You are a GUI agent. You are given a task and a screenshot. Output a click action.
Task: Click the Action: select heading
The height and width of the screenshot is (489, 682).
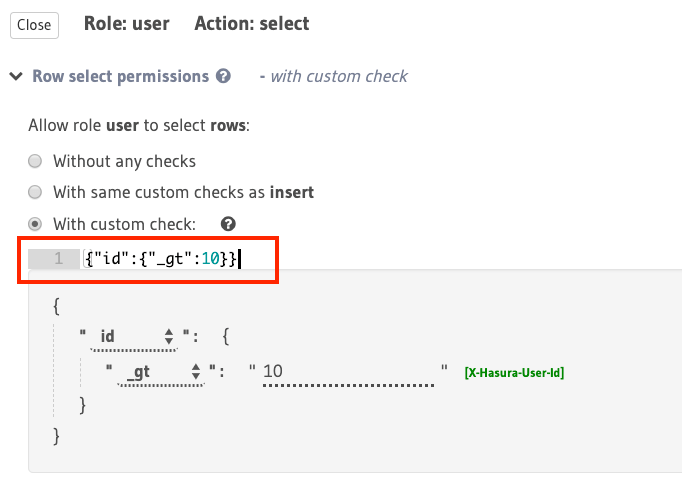pyautogui.click(x=252, y=23)
